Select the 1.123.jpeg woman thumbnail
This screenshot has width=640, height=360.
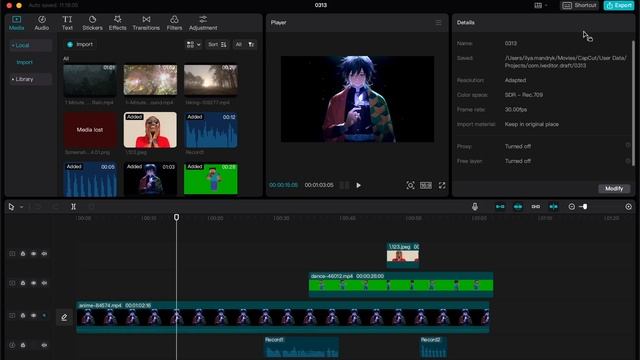[x=150, y=130]
